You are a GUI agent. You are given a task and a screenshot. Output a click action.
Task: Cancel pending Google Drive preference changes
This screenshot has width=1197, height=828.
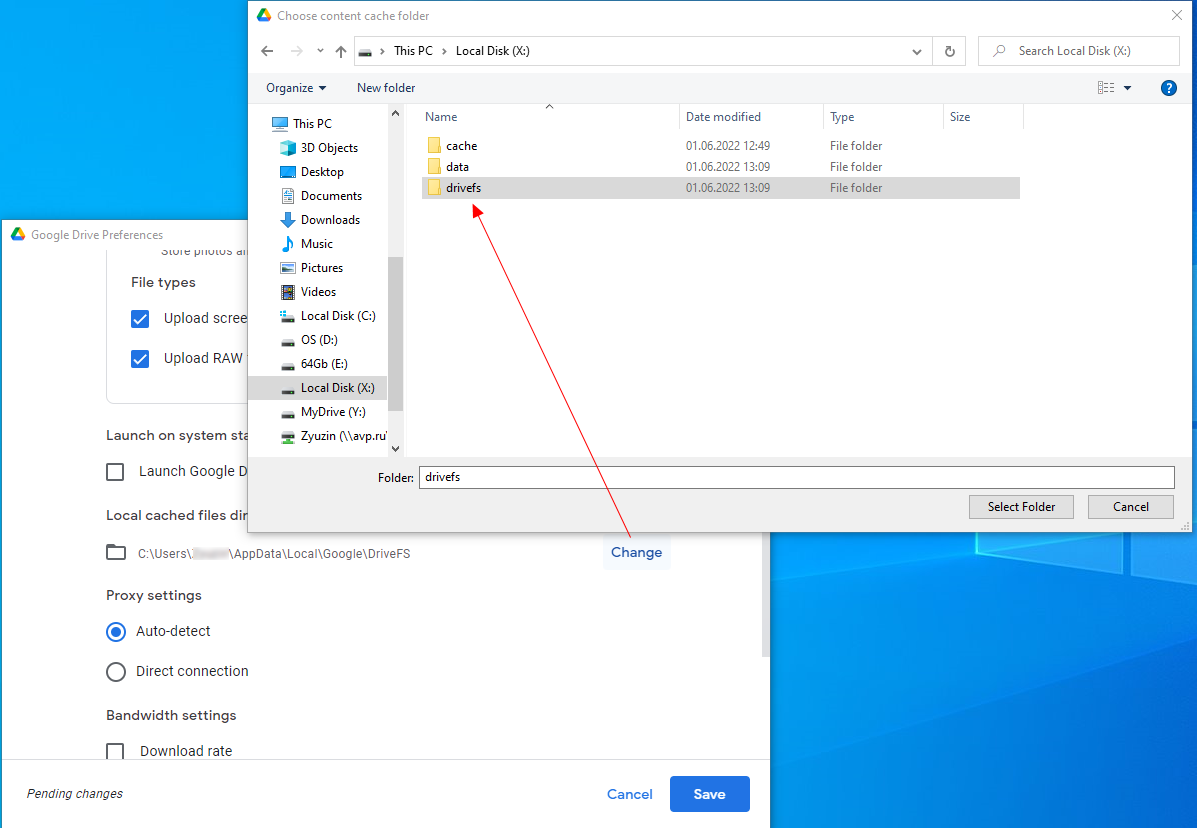point(629,794)
